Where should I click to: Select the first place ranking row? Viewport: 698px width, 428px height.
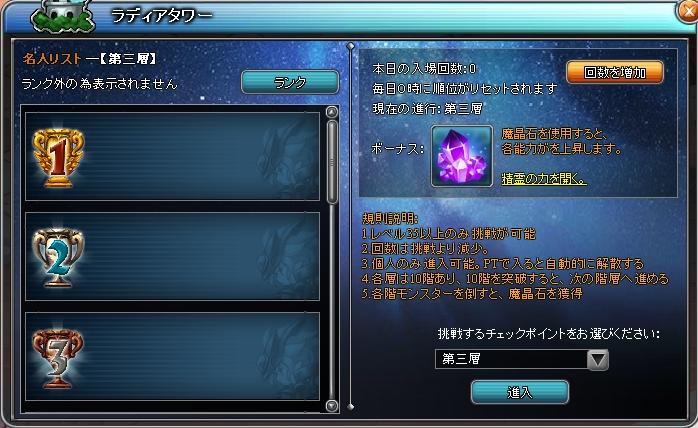click(x=172, y=156)
